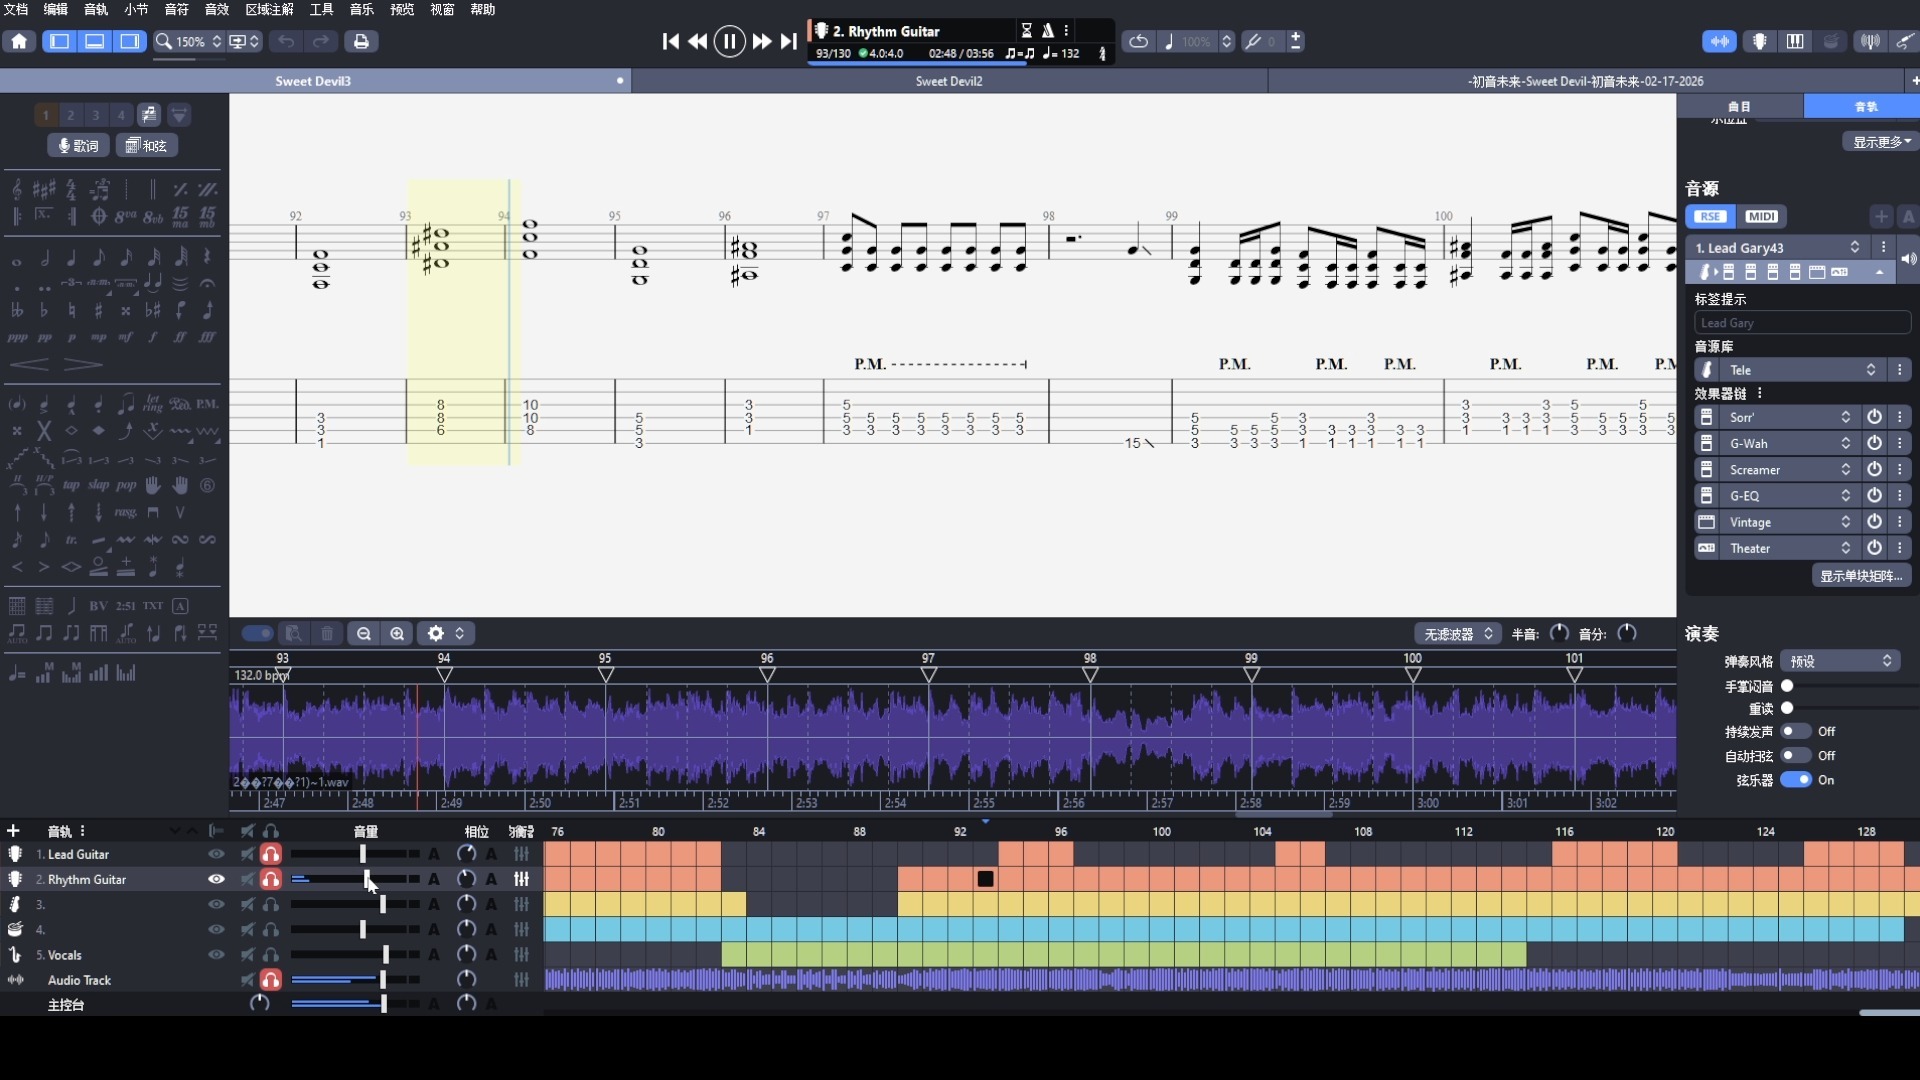This screenshot has height=1080, width=1920.
Task: Switch to the Sweet Devil2 tab
Action: (949, 81)
